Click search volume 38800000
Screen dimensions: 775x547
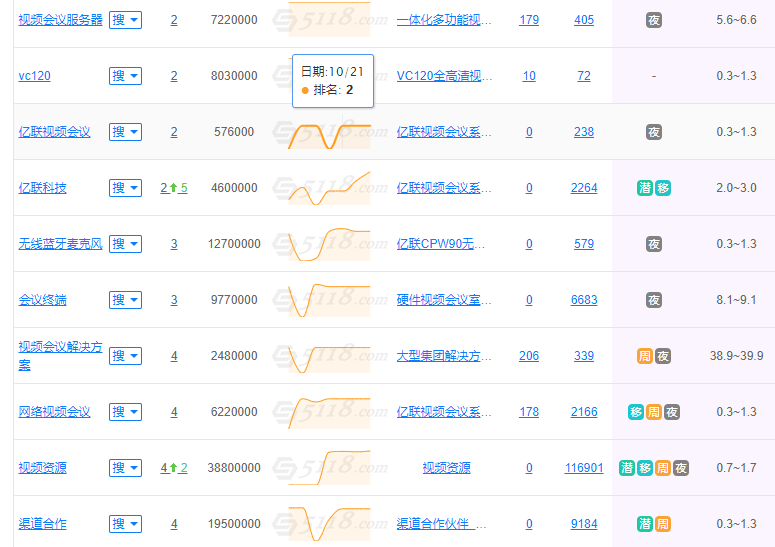pos(234,468)
